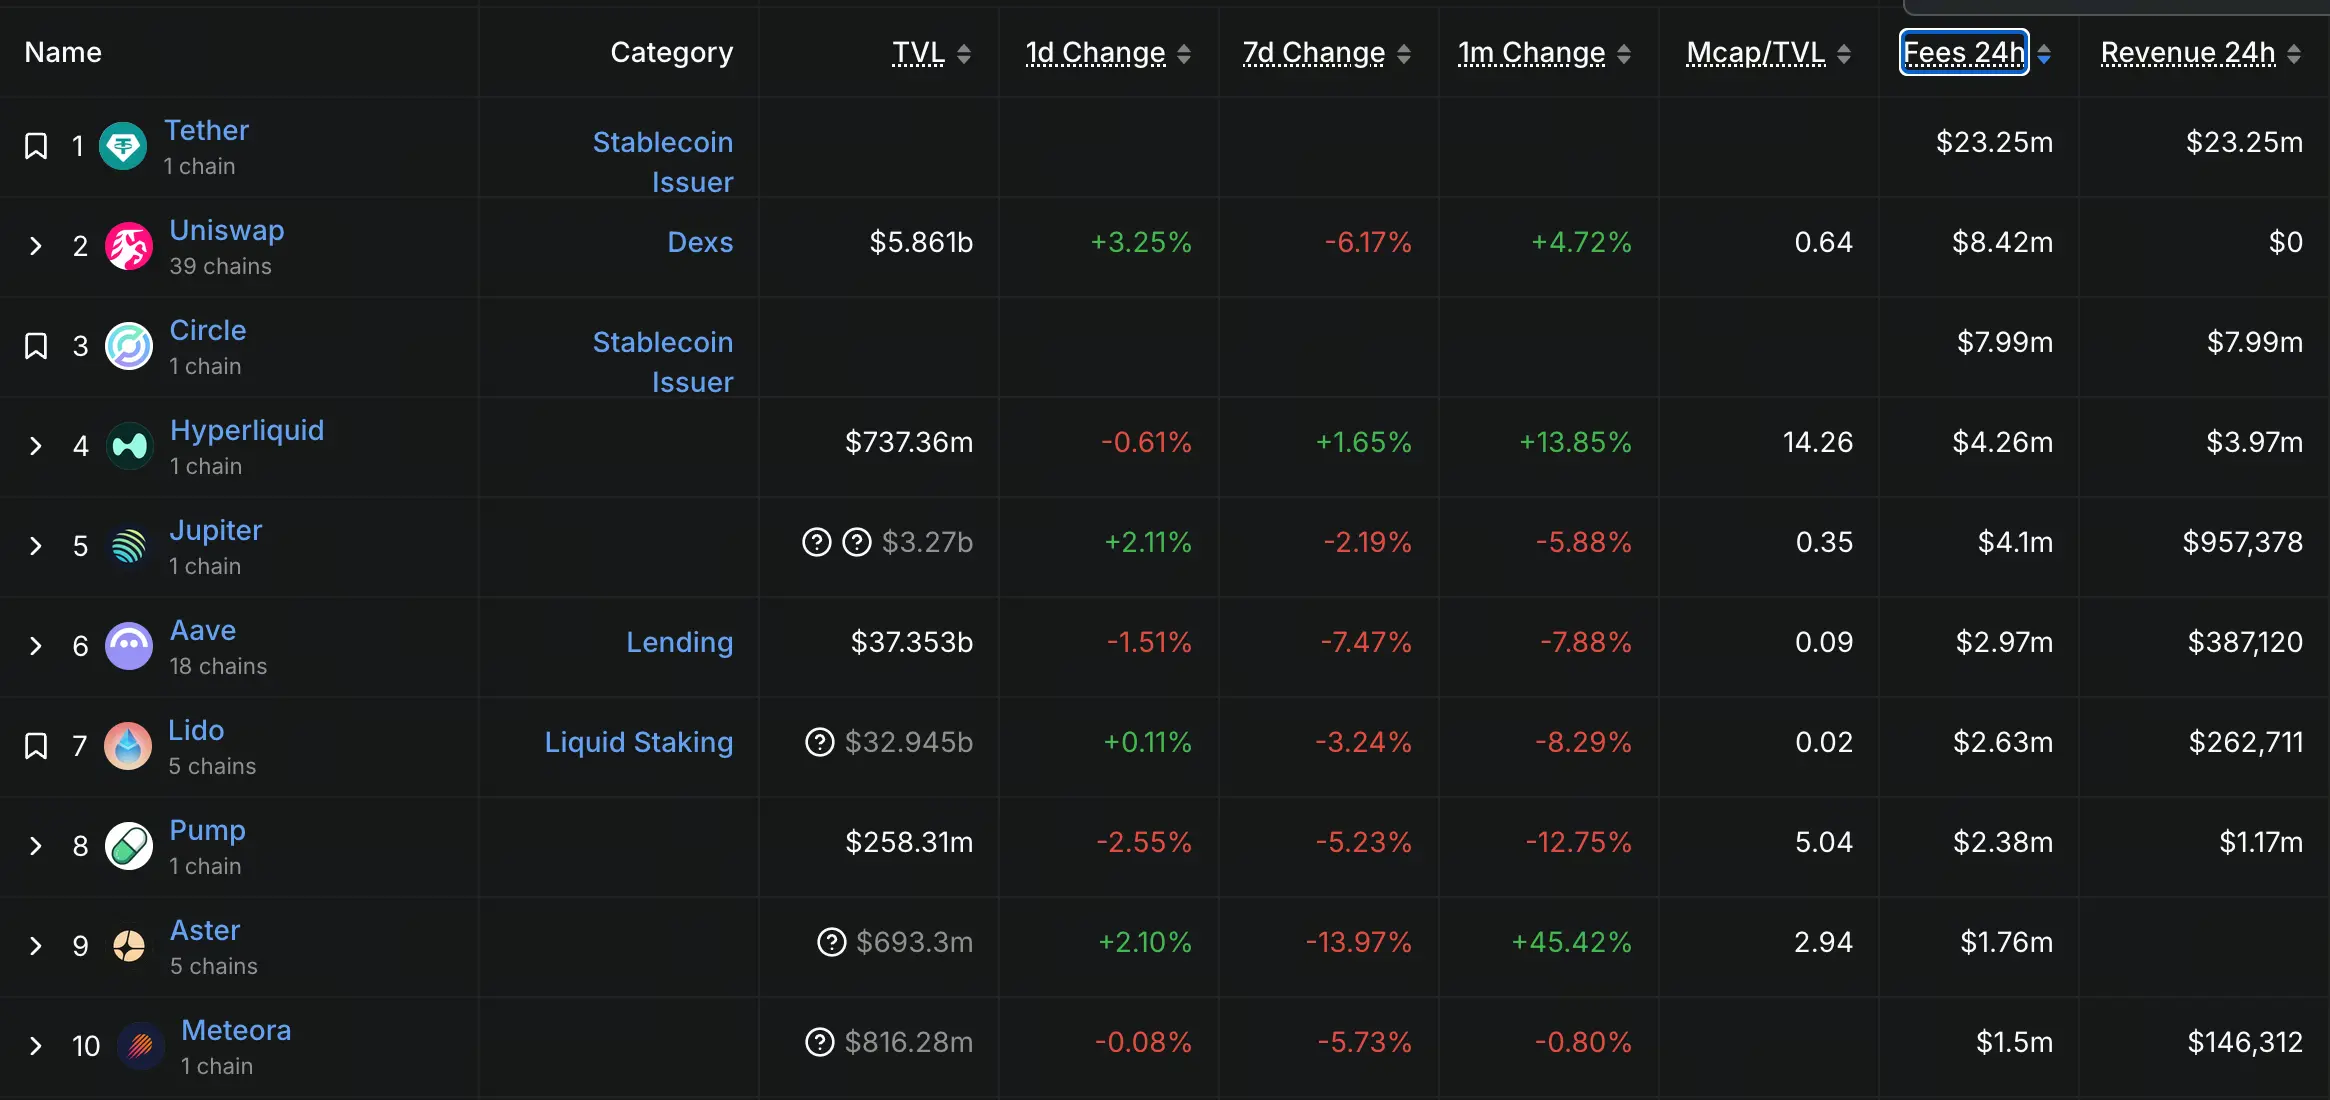This screenshot has width=2330, height=1100.
Task: Click the Pump pill logo icon
Action: click(x=129, y=846)
